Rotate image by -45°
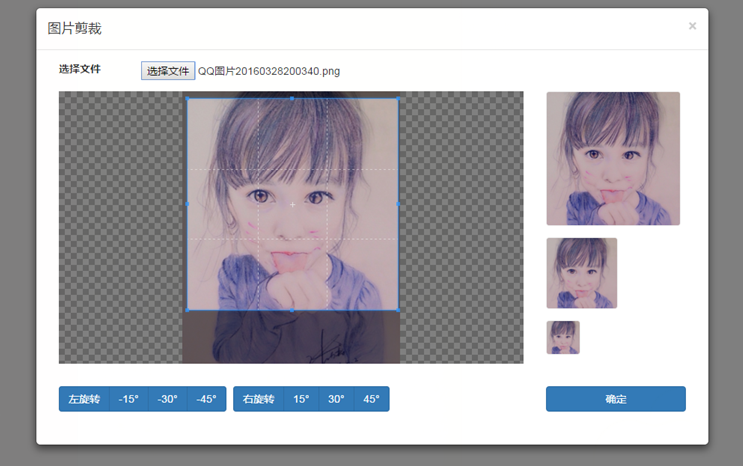Image resolution: width=743 pixels, height=466 pixels. pyautogui.click(x=207, y=399)
